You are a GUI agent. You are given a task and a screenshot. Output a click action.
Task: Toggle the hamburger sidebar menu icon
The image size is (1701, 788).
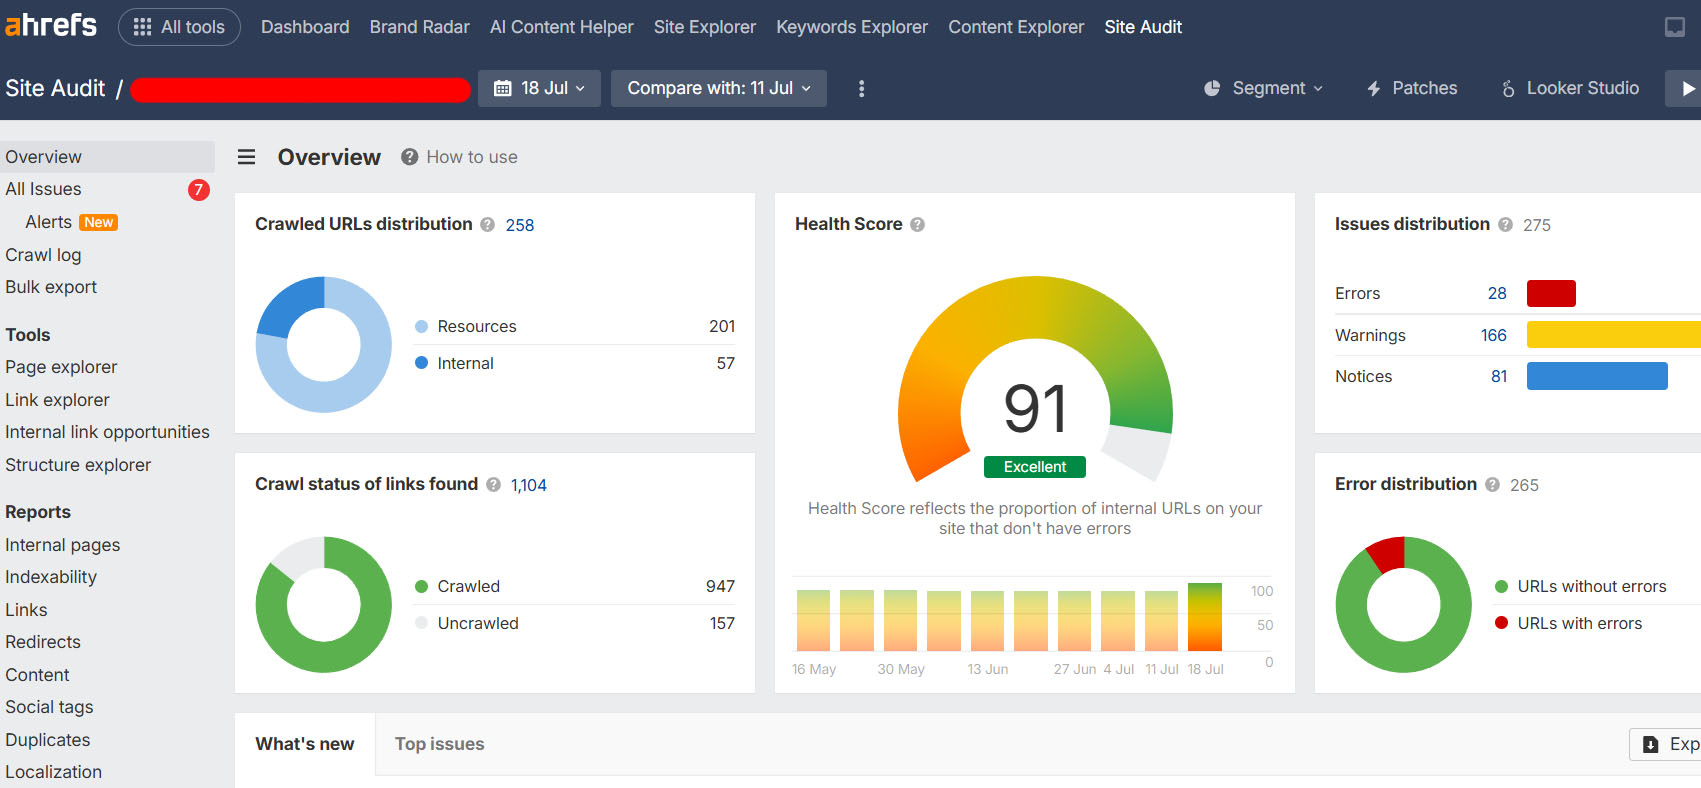(246, 157)
